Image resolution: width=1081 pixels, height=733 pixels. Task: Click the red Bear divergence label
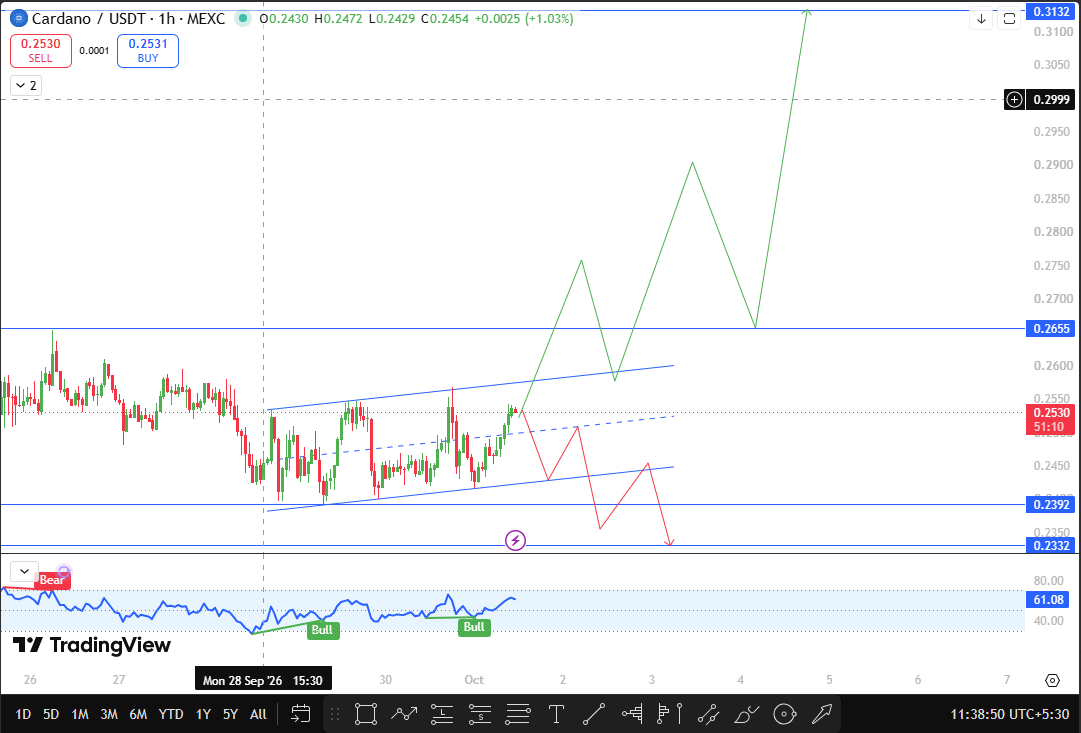(52, 580)
